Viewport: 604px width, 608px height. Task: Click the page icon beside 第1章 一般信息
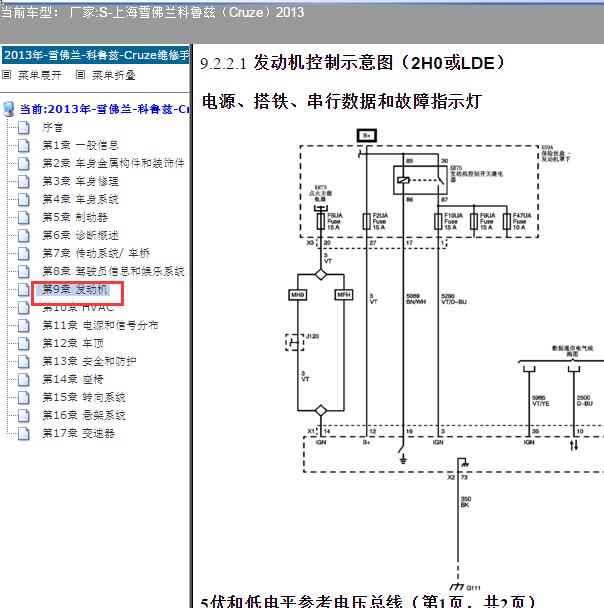(24, 145)
